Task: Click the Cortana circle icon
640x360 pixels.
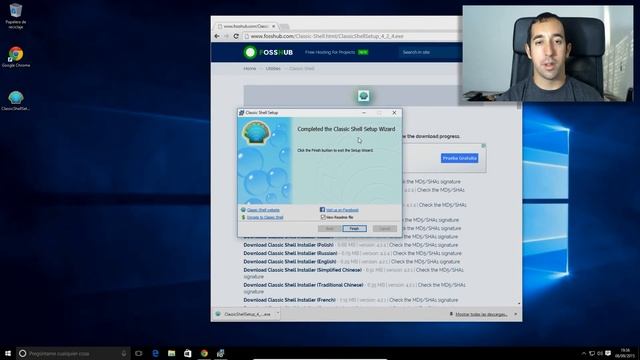Action: (23, 353)
